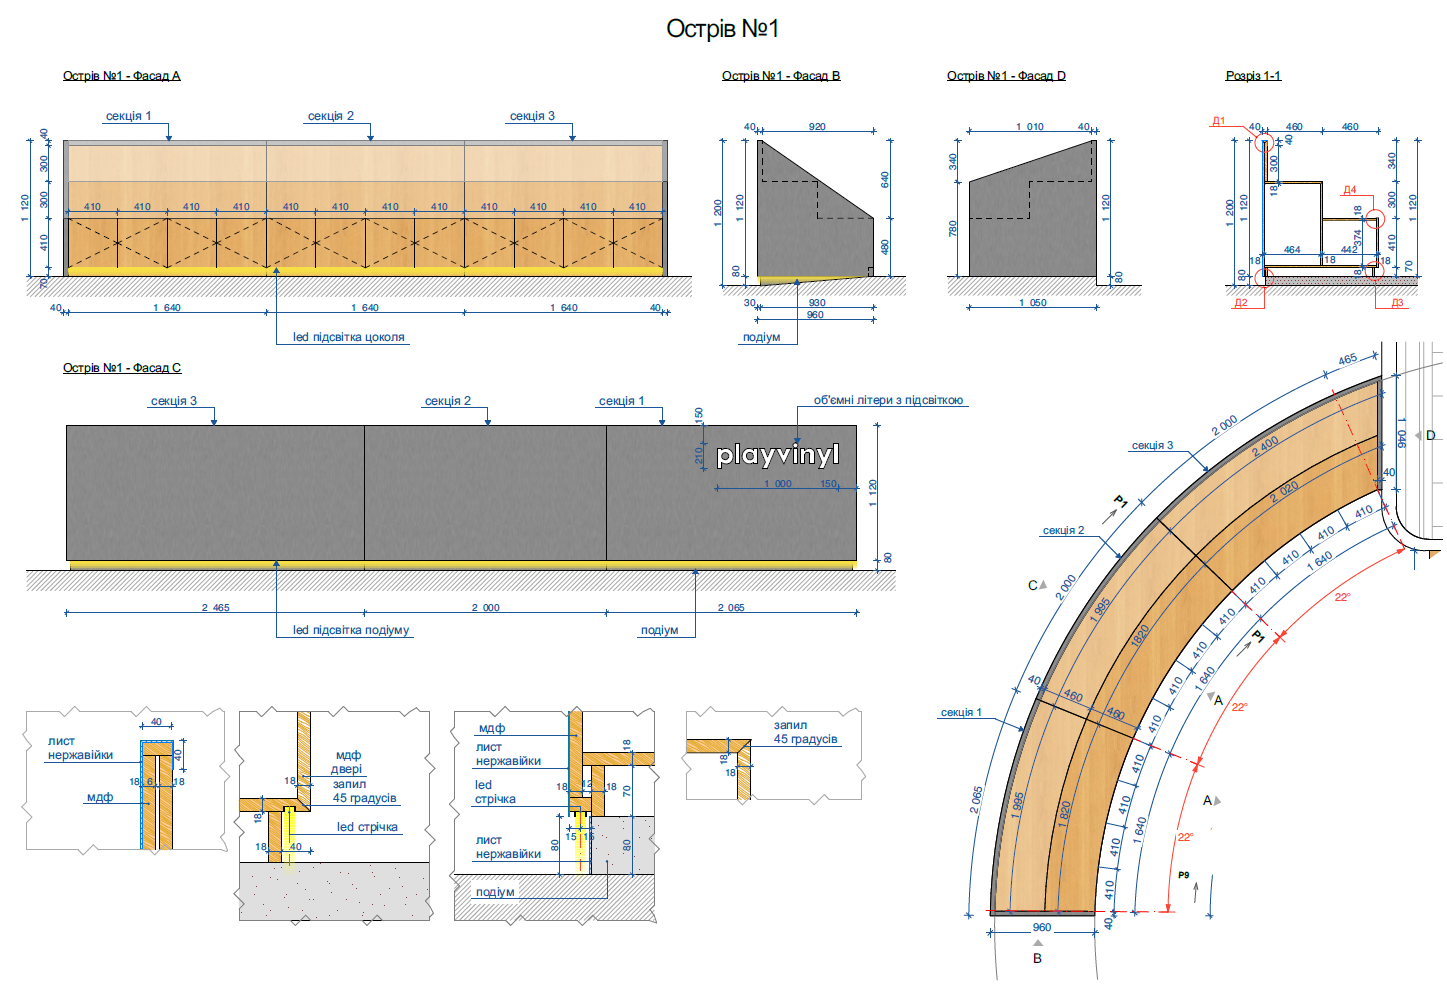The height and width of the screenshot is (985, 1447).
Task: Select the heading "Острів №1 - Фасад A"
Action: pos(121,76)
